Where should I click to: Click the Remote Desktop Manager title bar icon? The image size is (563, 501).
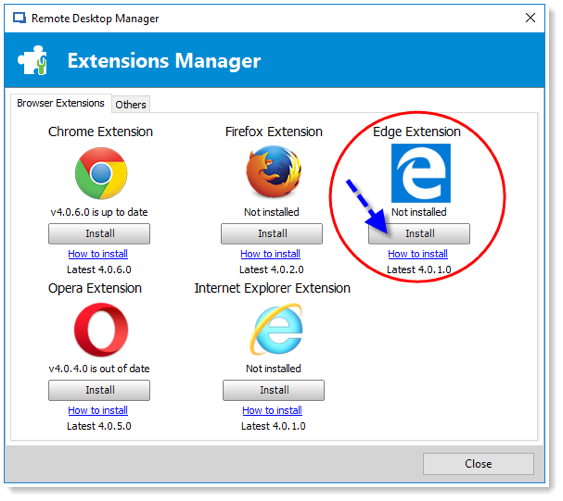coord(19,18)
